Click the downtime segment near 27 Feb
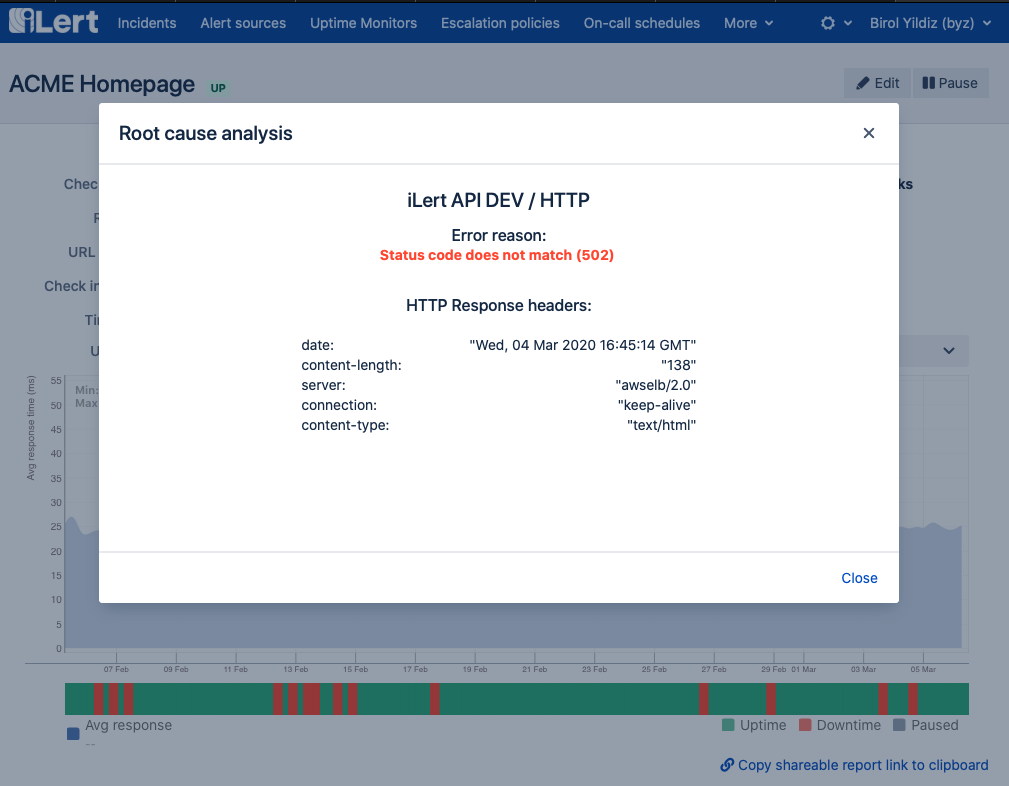The width and height of the screenshot is (1009, 786). point(703,699)
